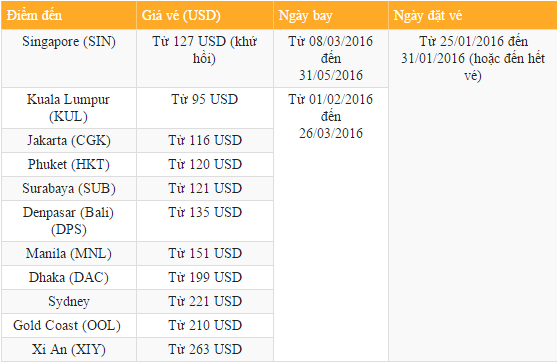Screen dimensions: 558x363
Task: Click the Ngày bay column header
Action: 331,15
